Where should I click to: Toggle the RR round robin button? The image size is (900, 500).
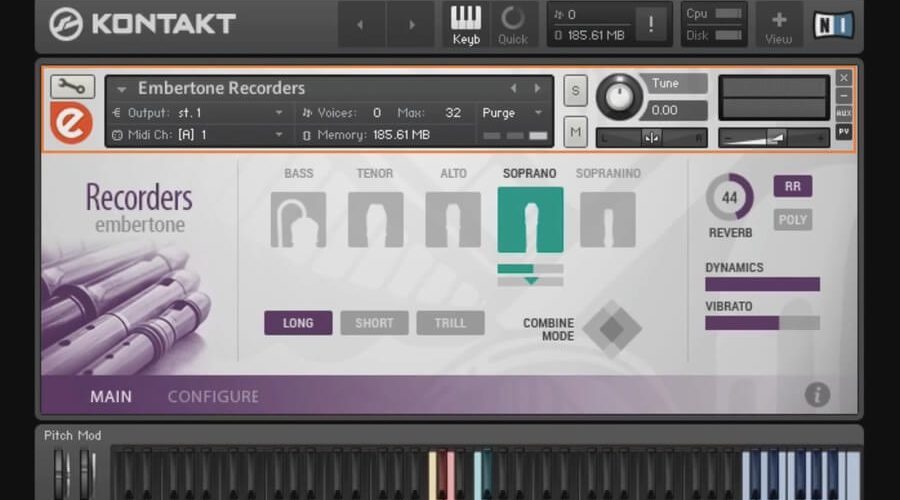click(x=792, y=186)
